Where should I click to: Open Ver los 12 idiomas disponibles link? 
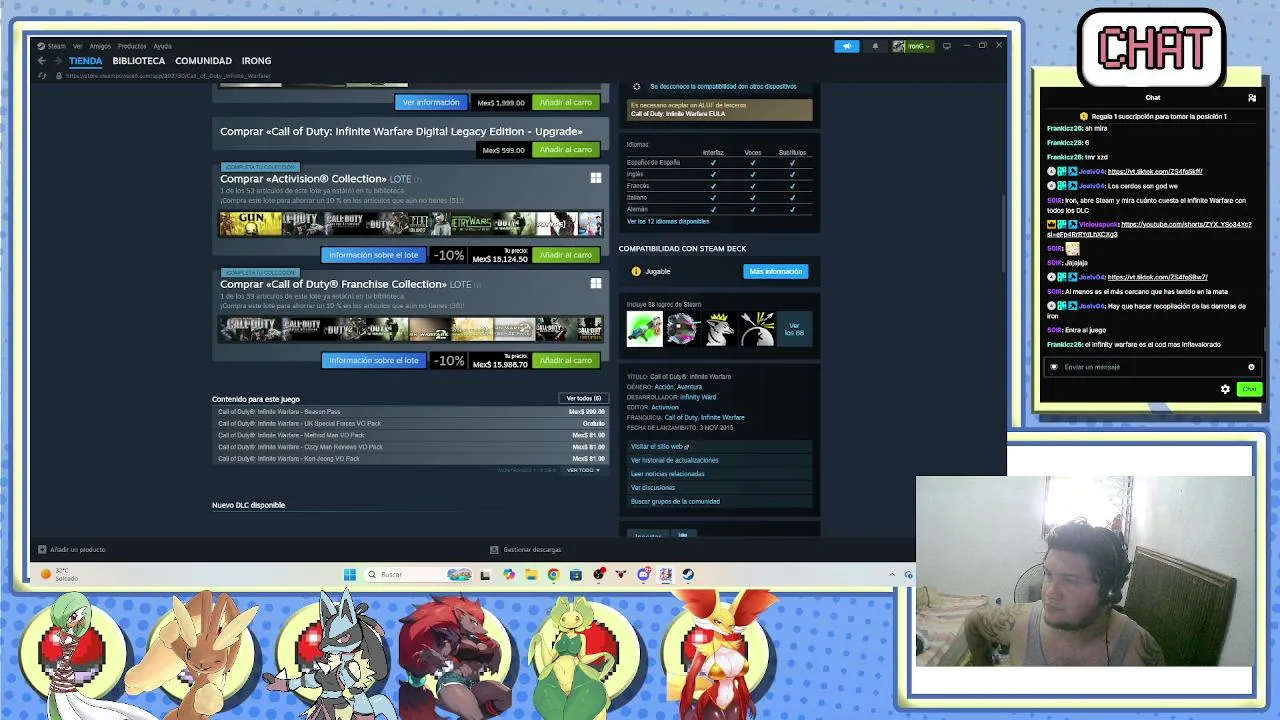point(668,221)
